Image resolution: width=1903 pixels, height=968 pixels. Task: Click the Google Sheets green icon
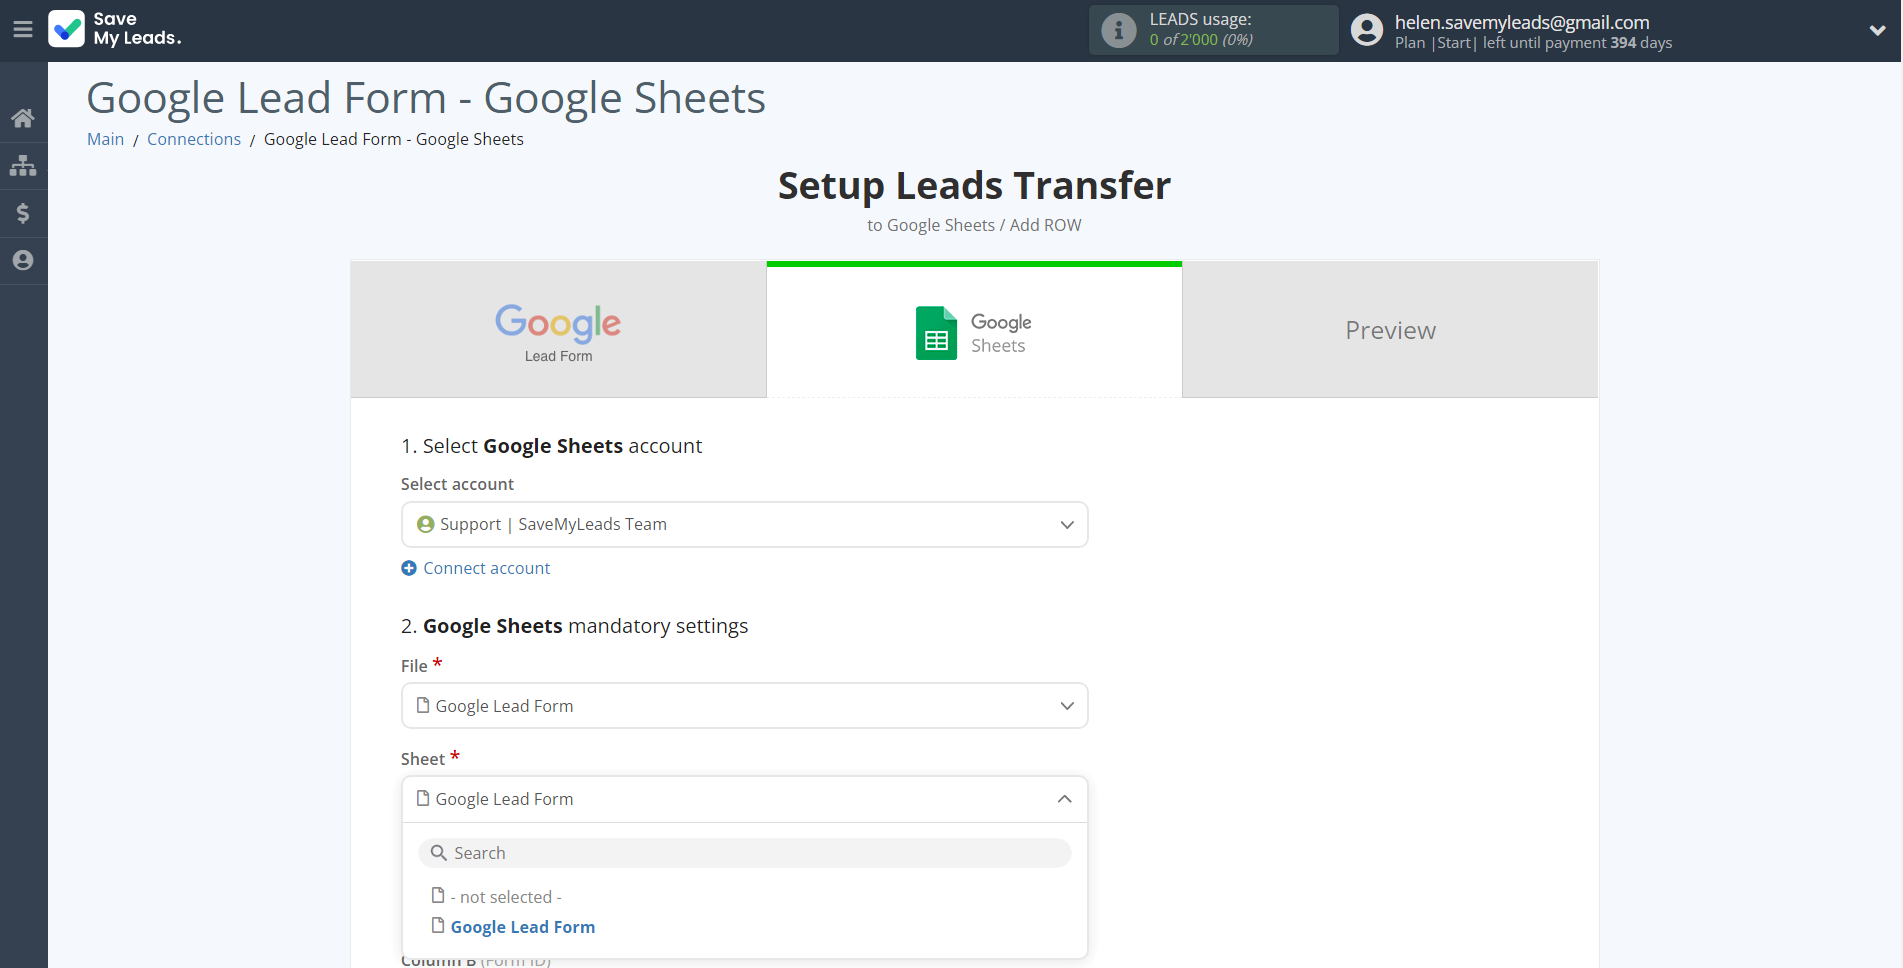point(936,333)
